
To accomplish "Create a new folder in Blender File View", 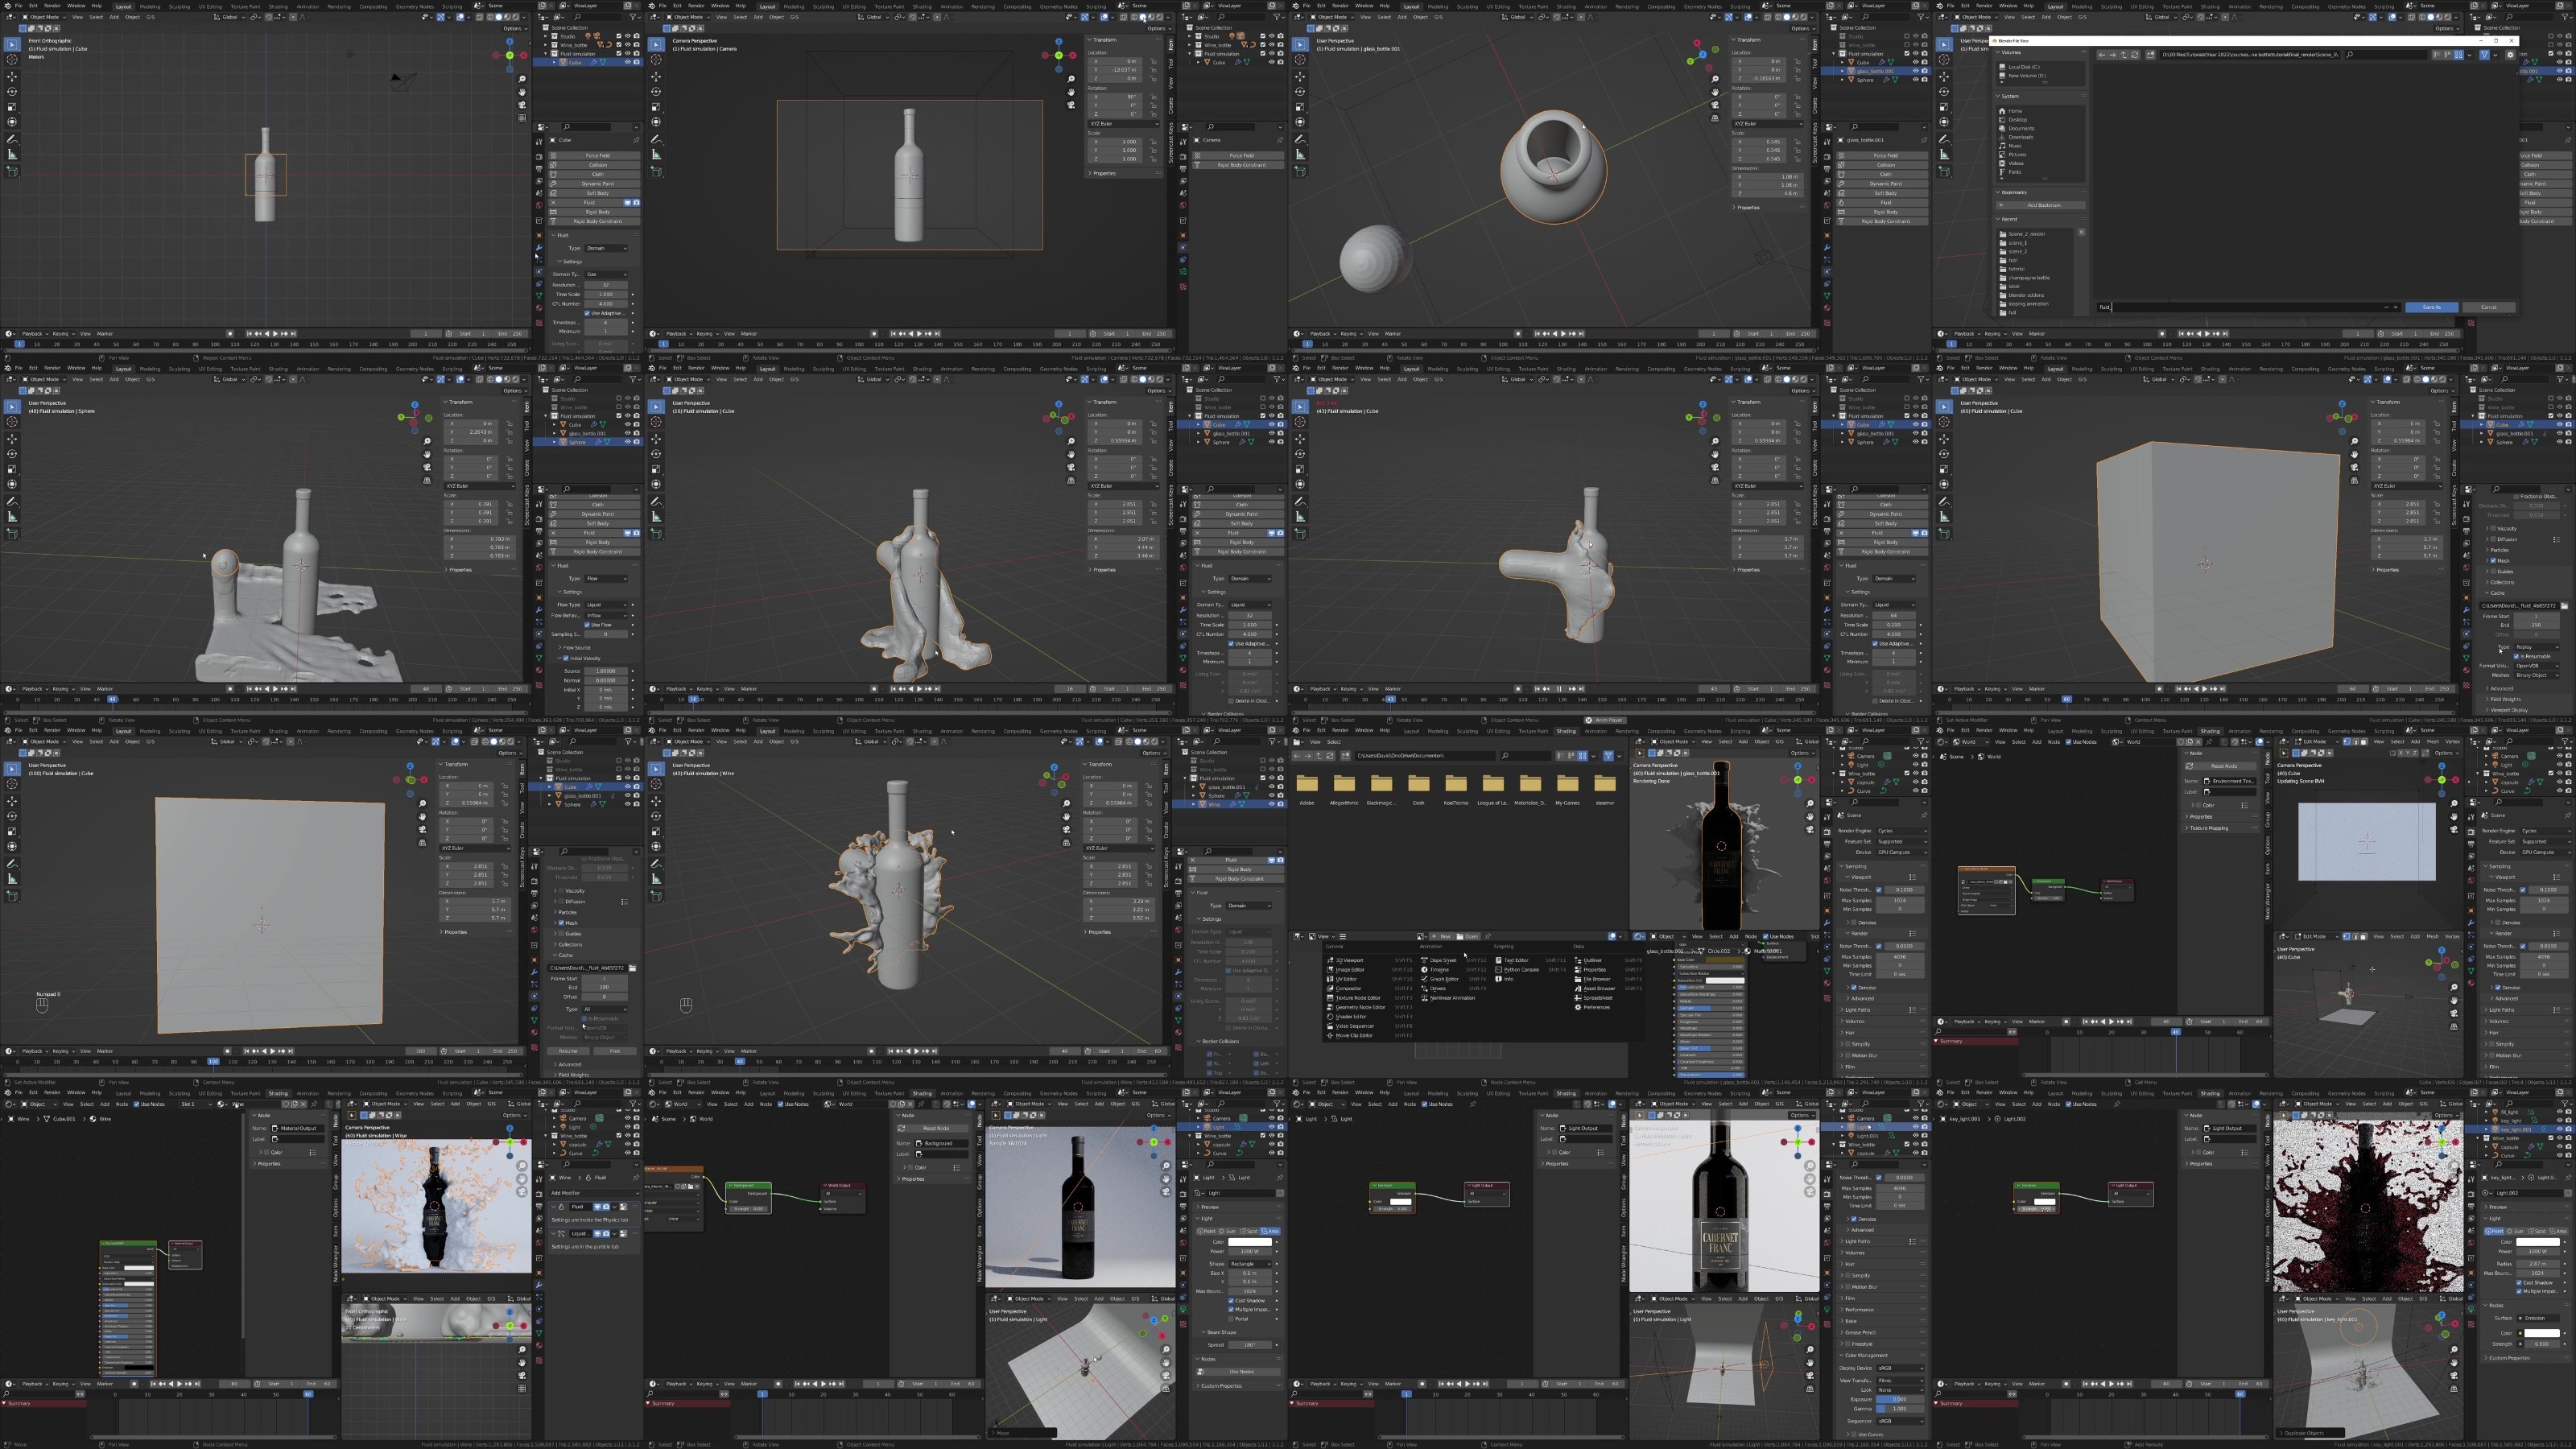I will point(2150,55).
